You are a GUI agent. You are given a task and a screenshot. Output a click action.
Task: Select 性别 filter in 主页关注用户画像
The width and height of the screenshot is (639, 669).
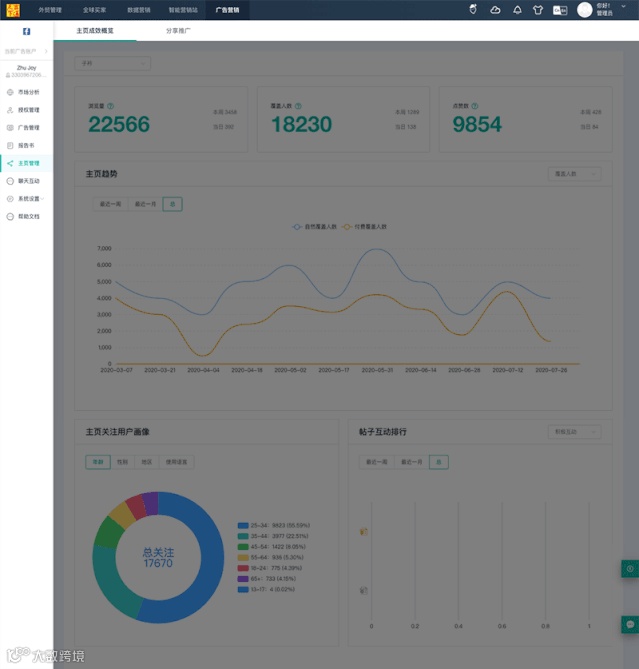pos(122,462)
